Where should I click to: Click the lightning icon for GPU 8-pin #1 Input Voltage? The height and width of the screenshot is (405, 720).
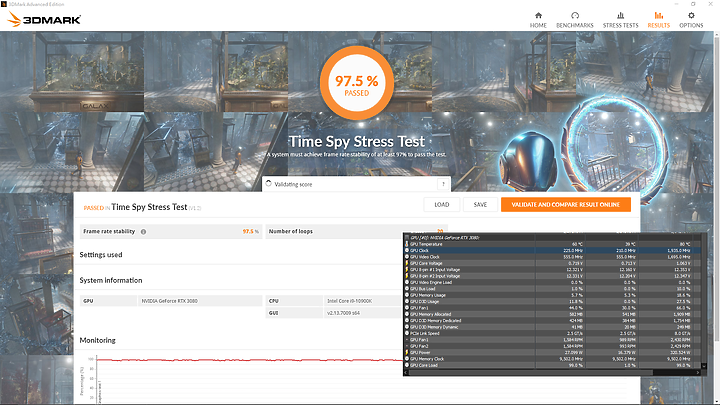[407, 270]
